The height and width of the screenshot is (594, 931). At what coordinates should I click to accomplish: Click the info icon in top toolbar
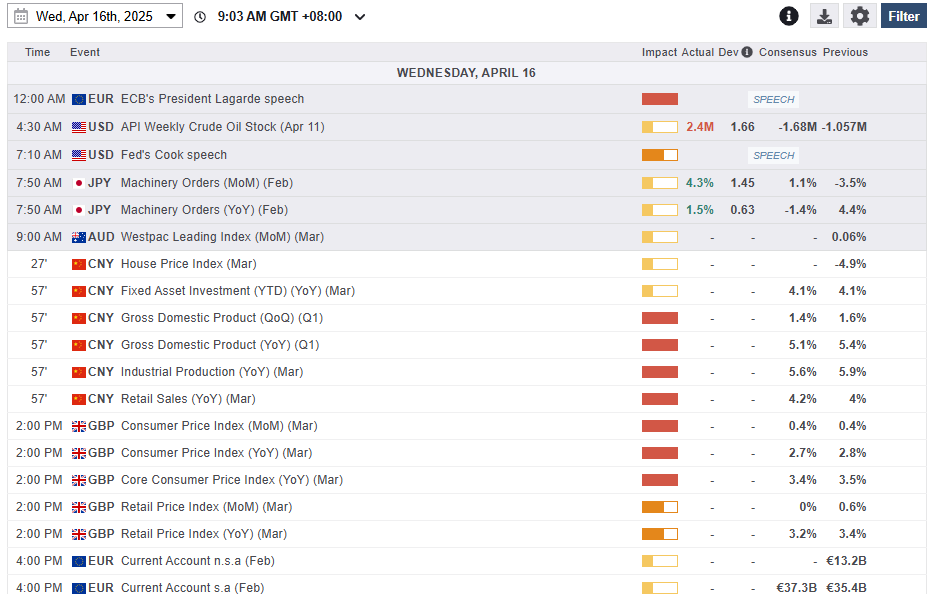click(x=789, y=16)
